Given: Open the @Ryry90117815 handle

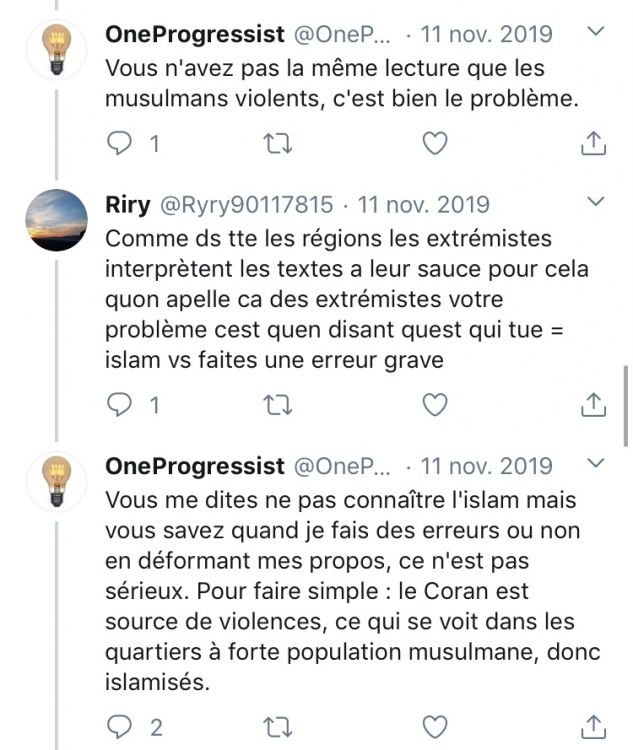Looking at the screenshot, I should pos(245,205).
